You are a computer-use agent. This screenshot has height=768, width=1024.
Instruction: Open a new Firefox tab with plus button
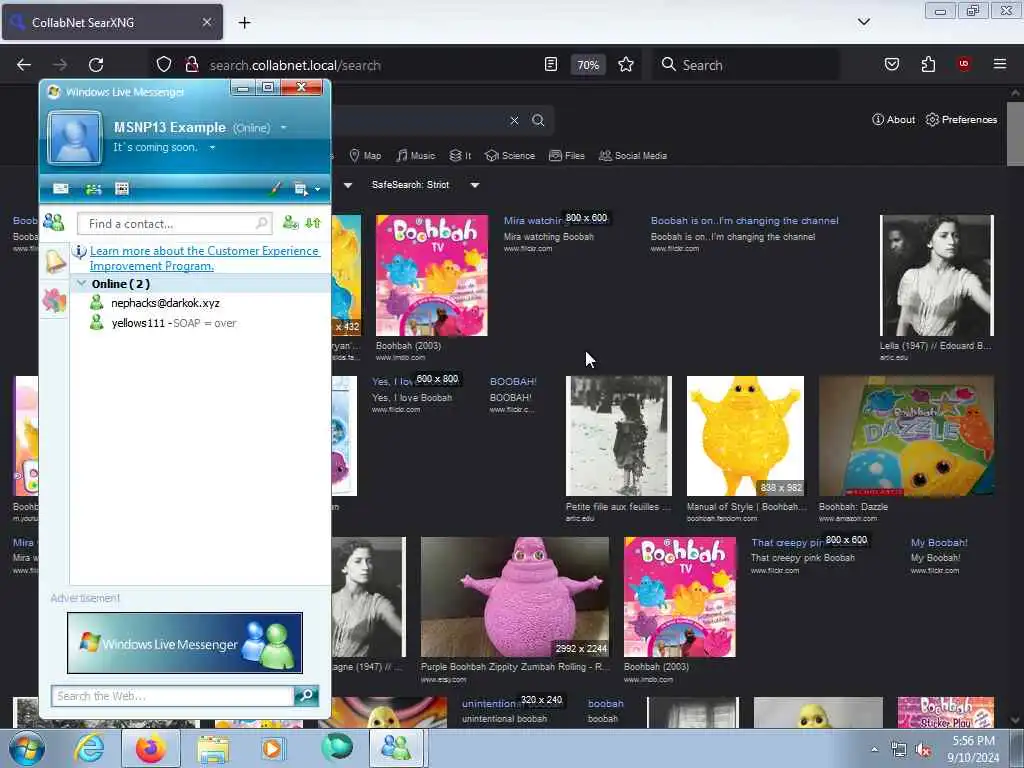[x=244, y=23]
